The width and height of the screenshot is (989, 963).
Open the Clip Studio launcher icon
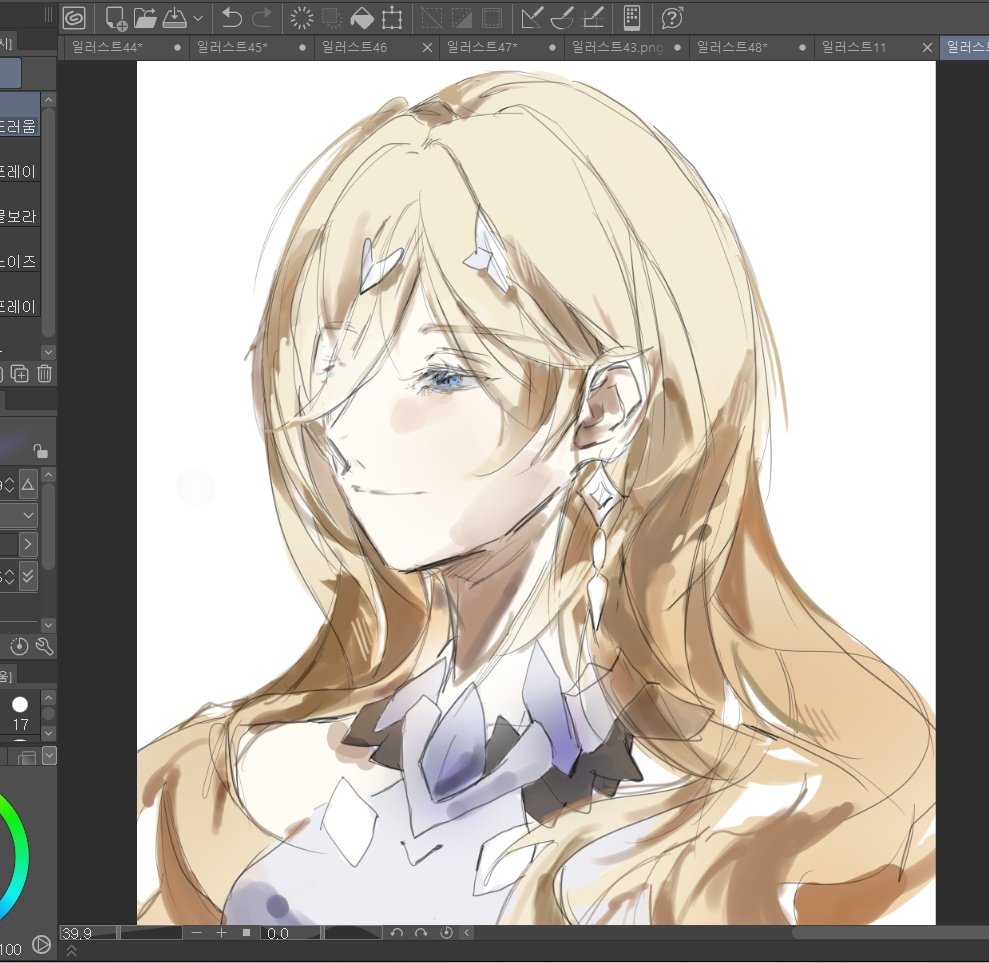pyautogui.click(x=74, y=18)
